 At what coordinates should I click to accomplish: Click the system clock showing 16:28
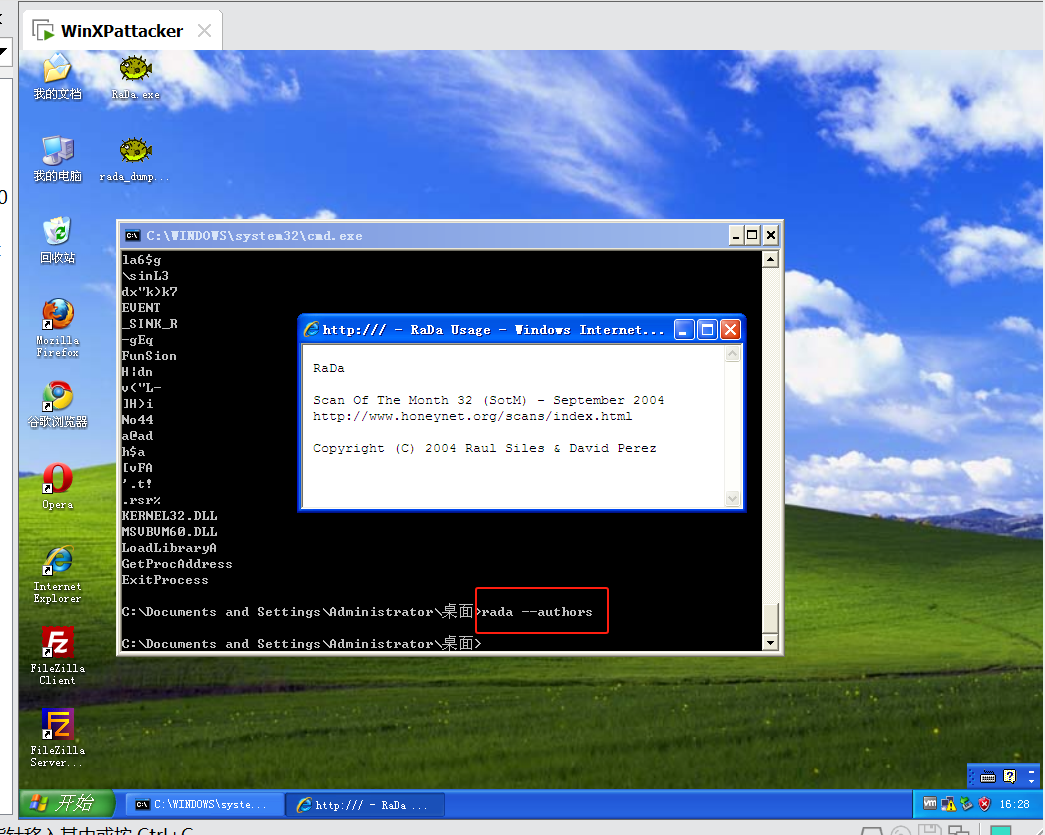[x=1014, y=804]
